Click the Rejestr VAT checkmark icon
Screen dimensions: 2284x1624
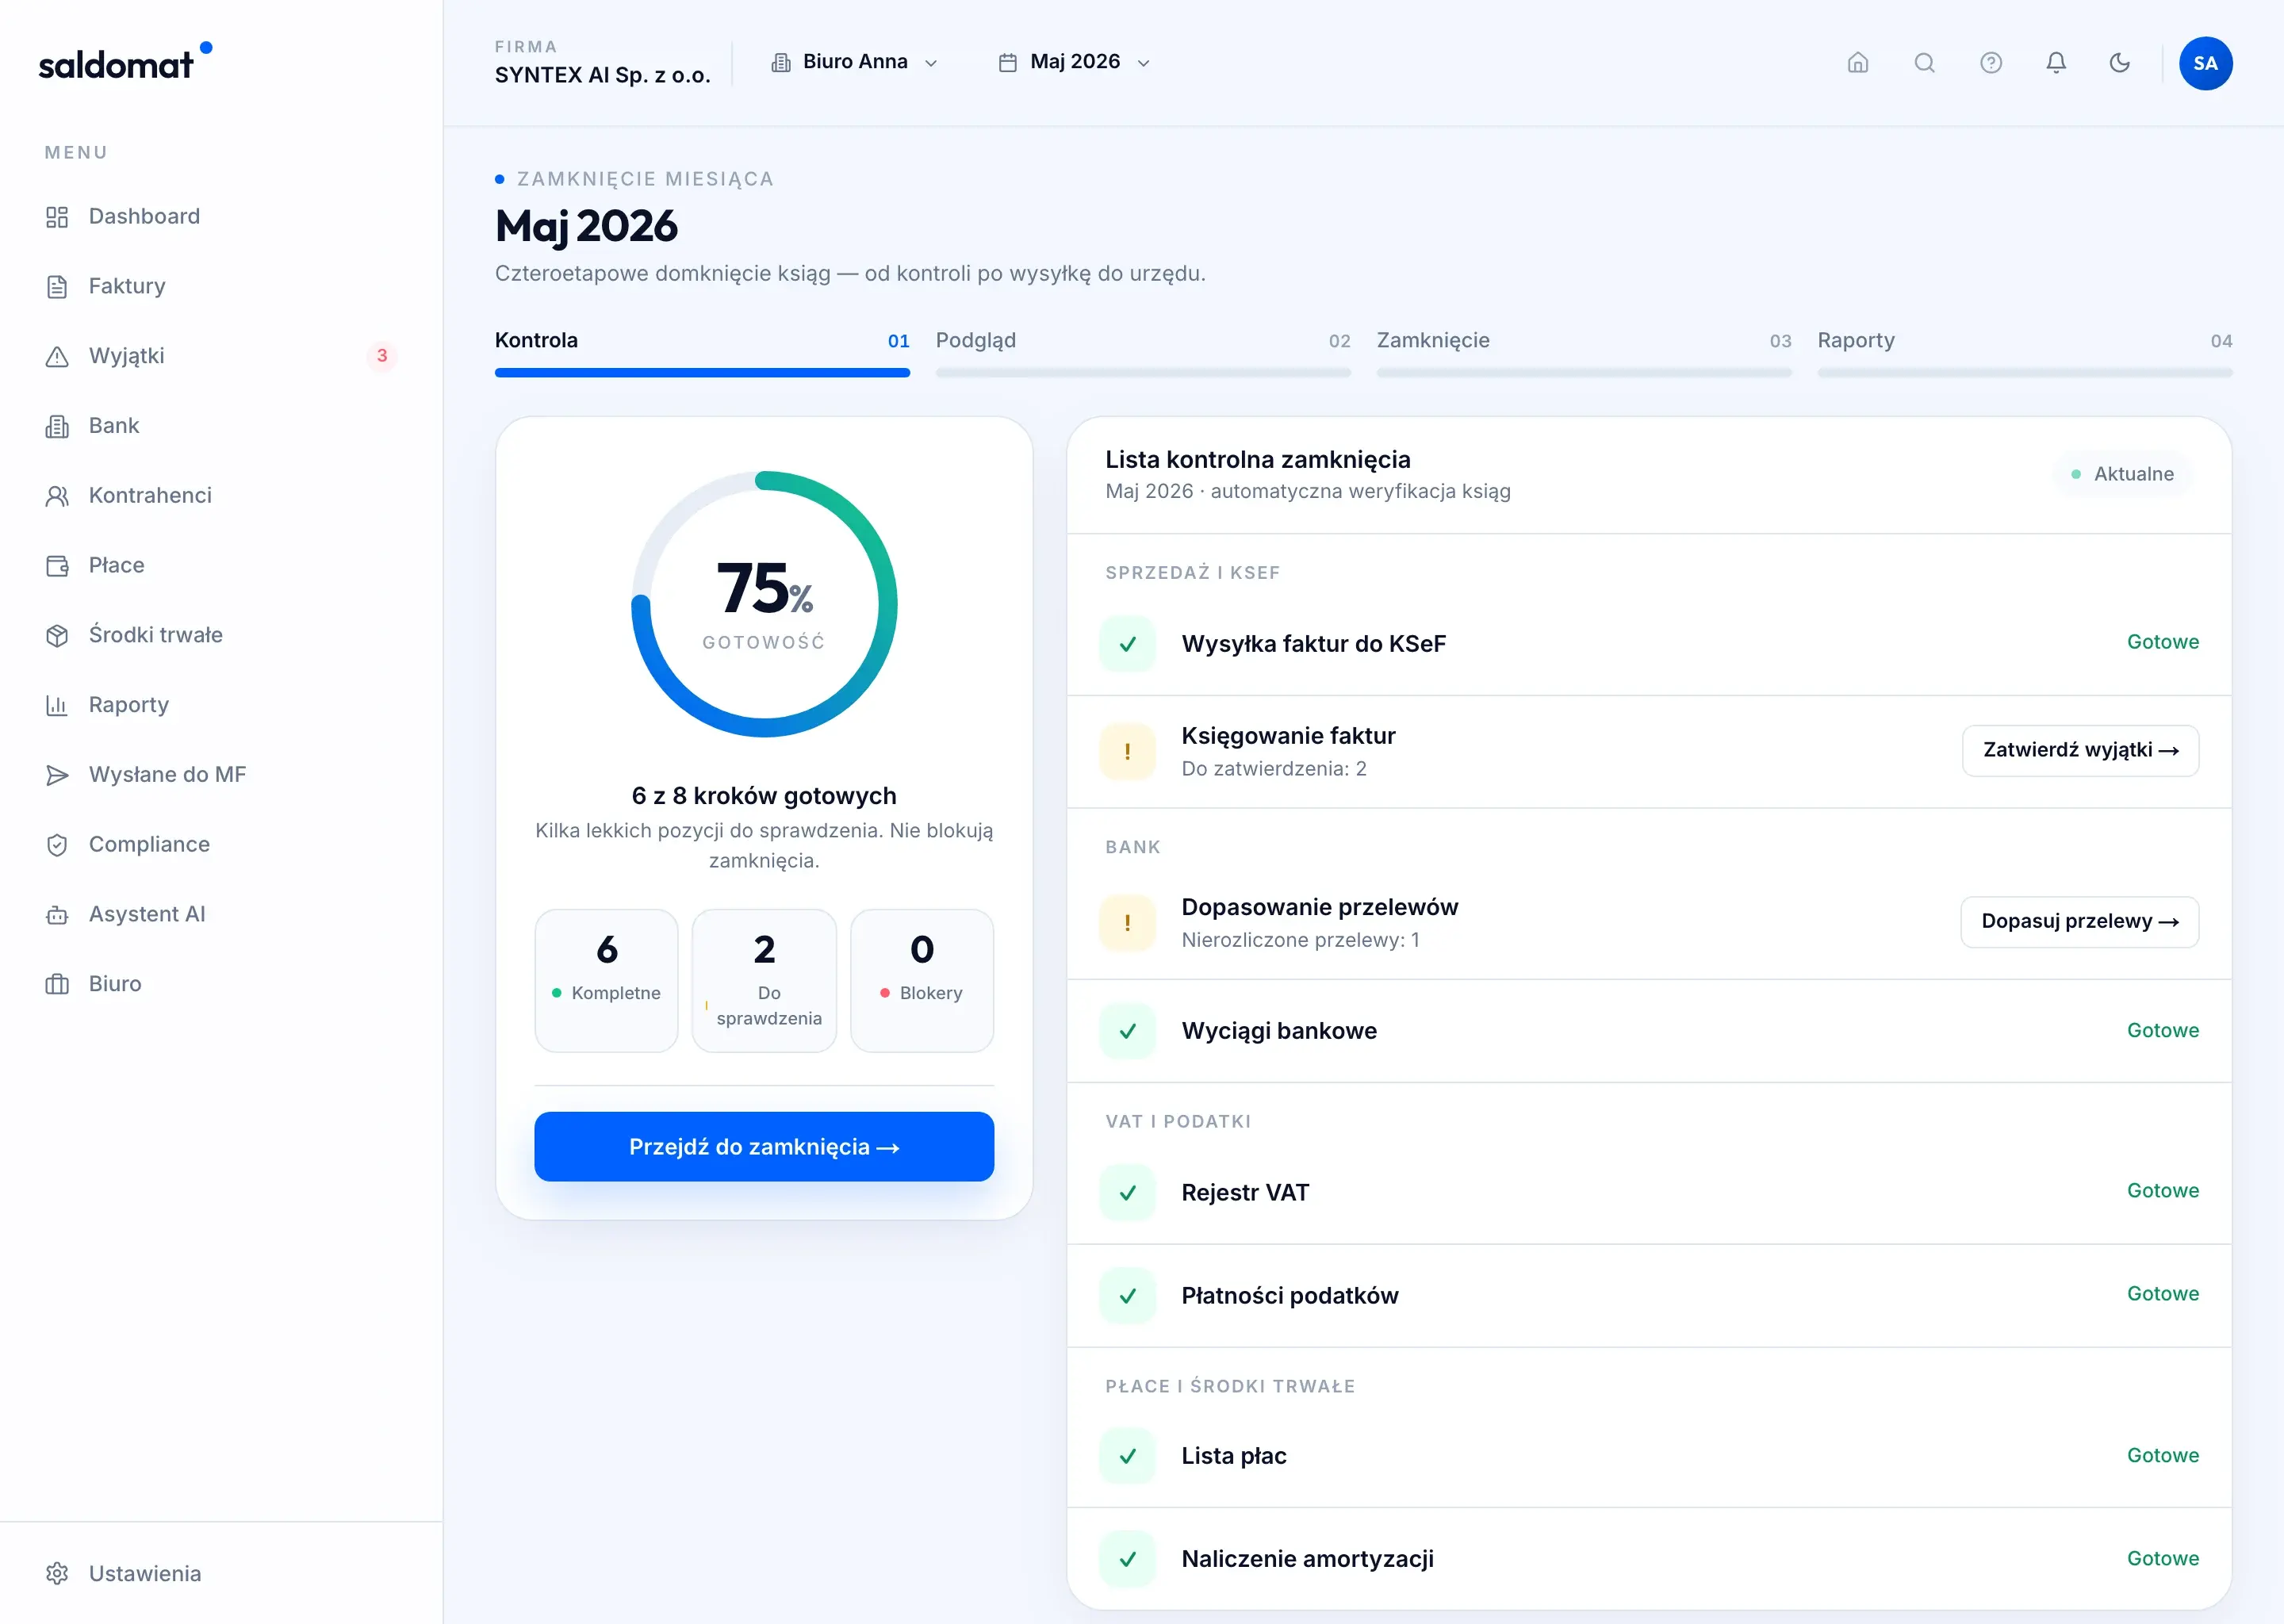click(1128, 1193)
